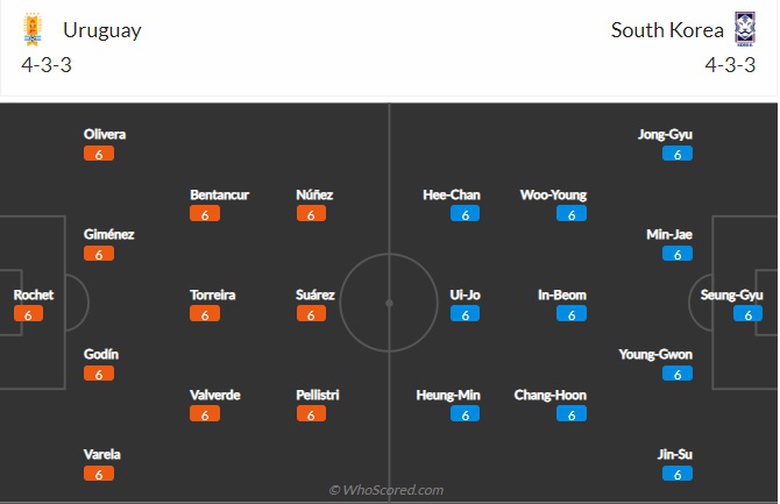This screenshot has width=780, height=504.
Task: Click Min-Jae's blue rating badge
Action: coord(677,254)
